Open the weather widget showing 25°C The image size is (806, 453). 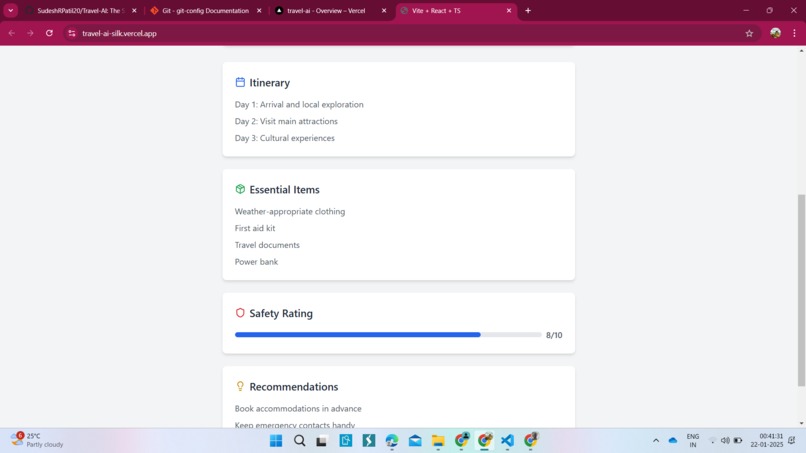tap(37, 440)
